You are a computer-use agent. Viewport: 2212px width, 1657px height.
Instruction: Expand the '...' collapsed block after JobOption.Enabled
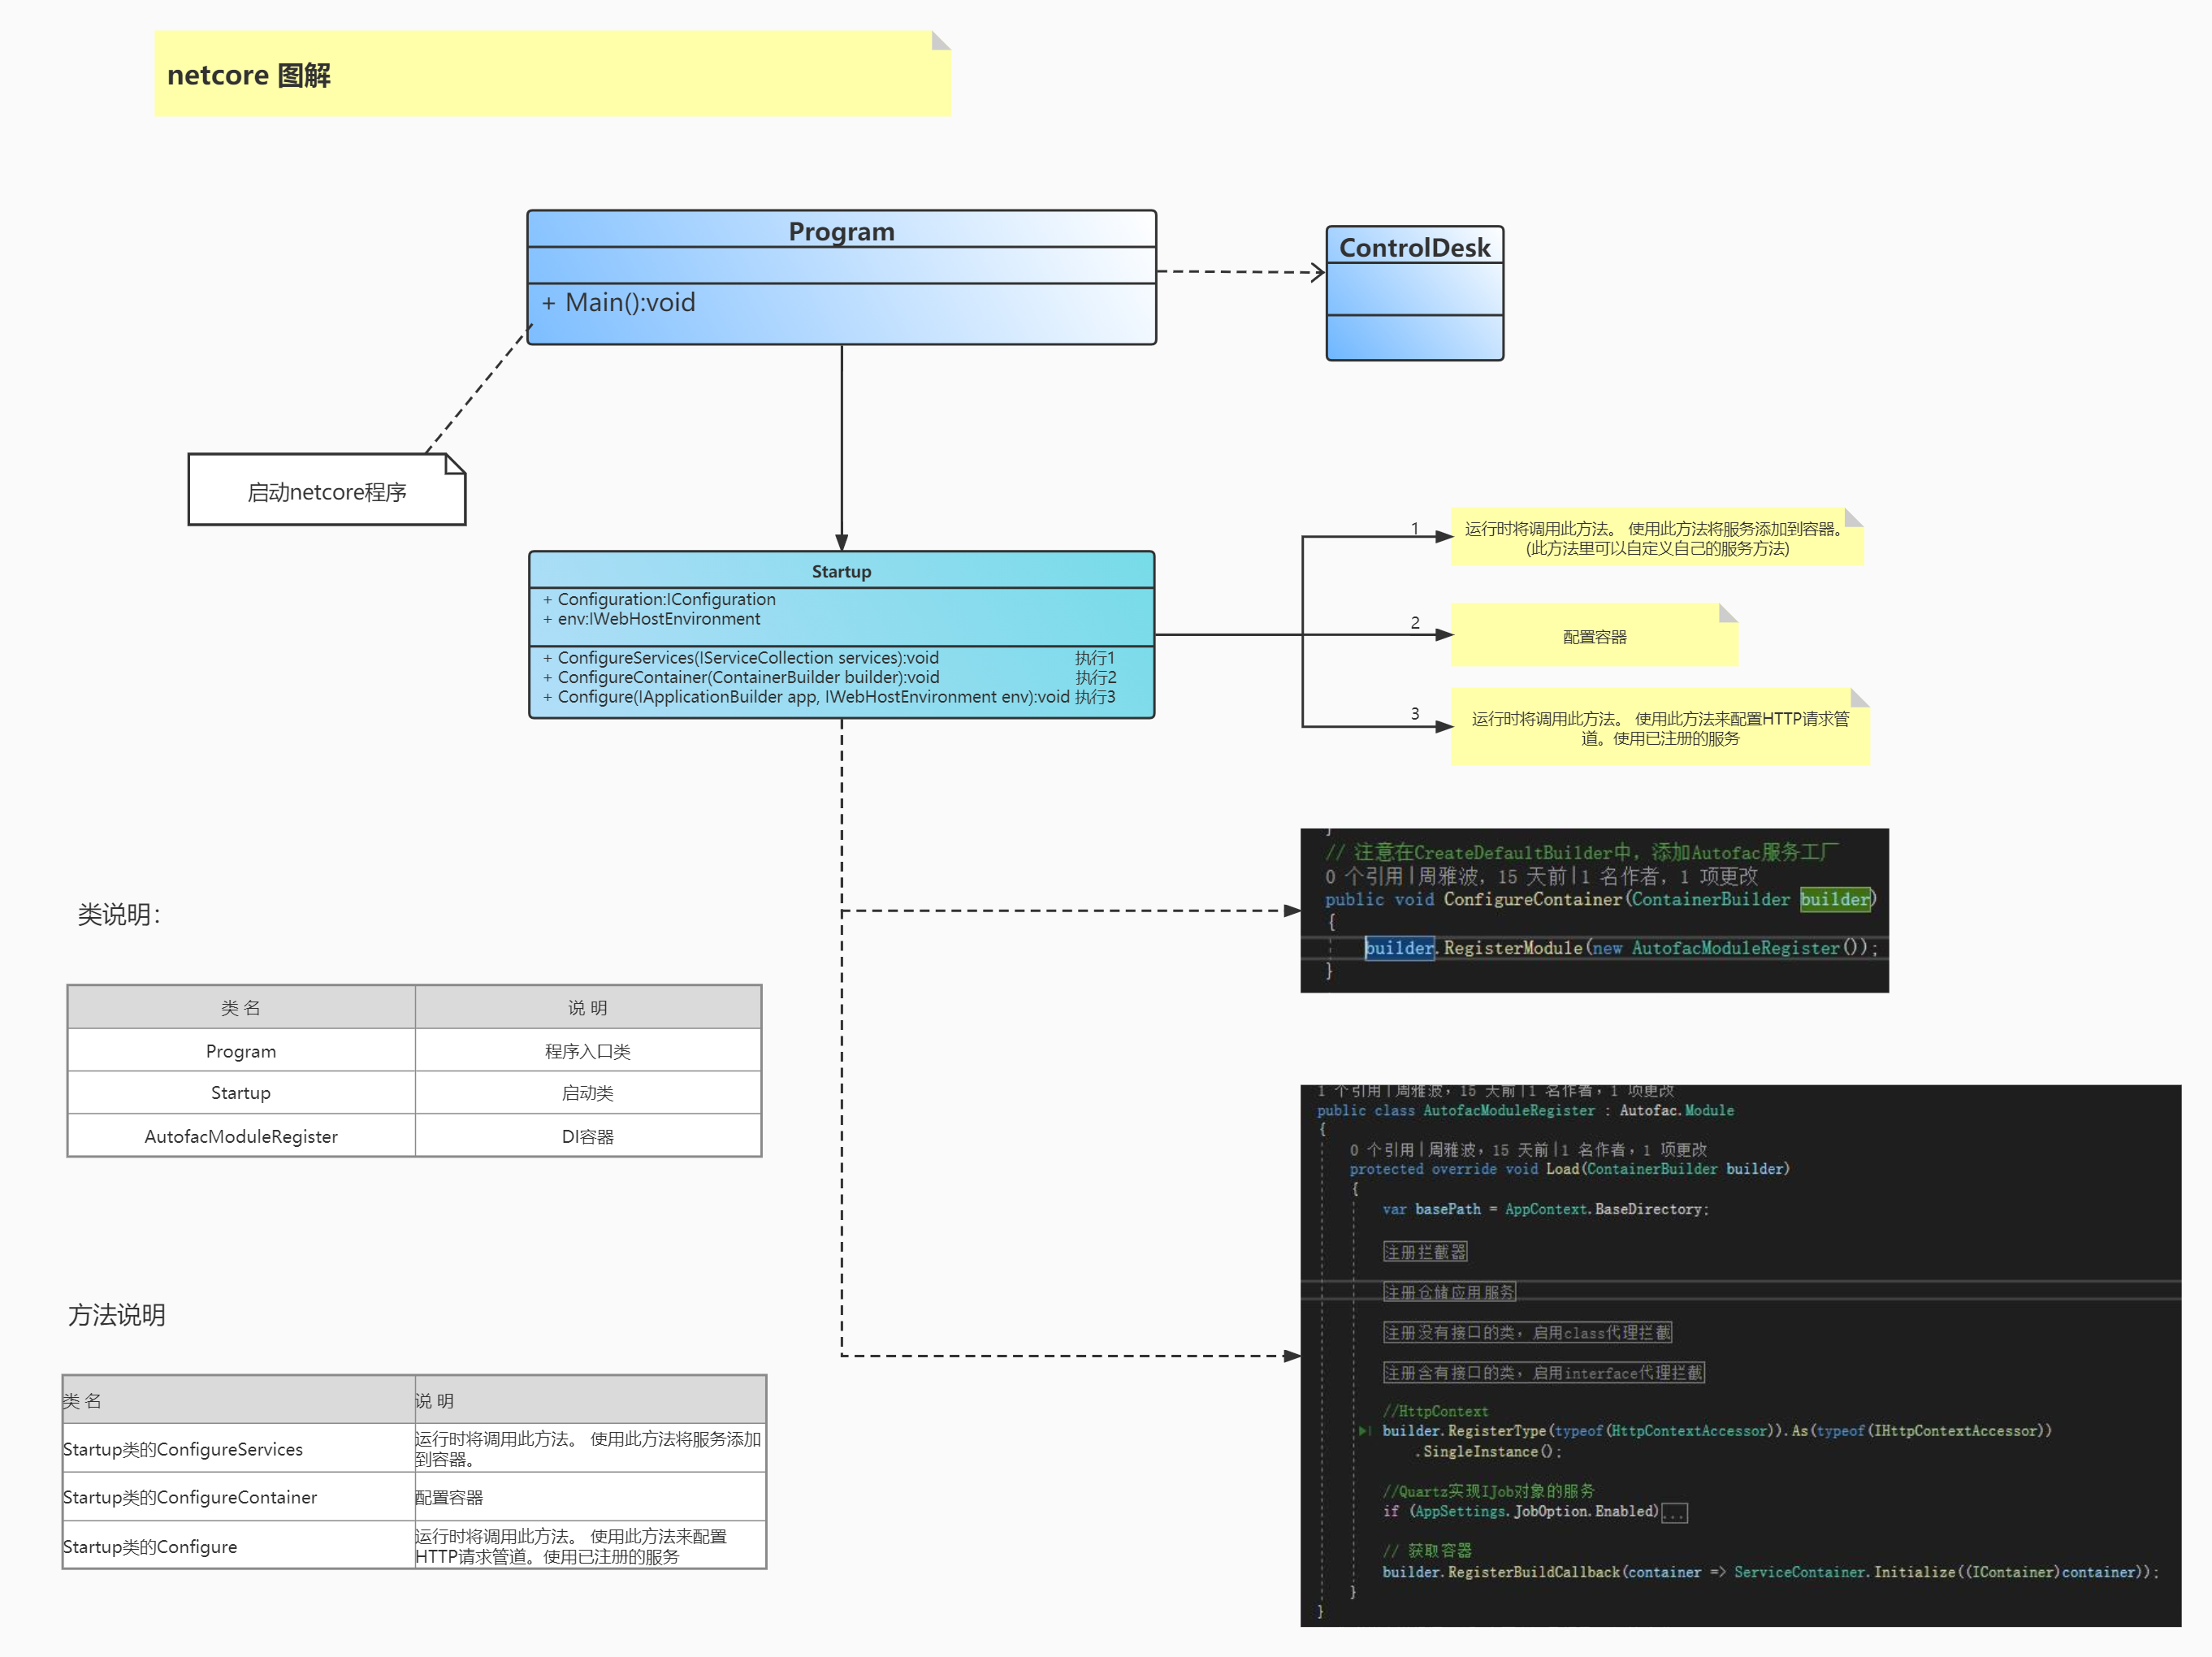click(1674, 1513)
